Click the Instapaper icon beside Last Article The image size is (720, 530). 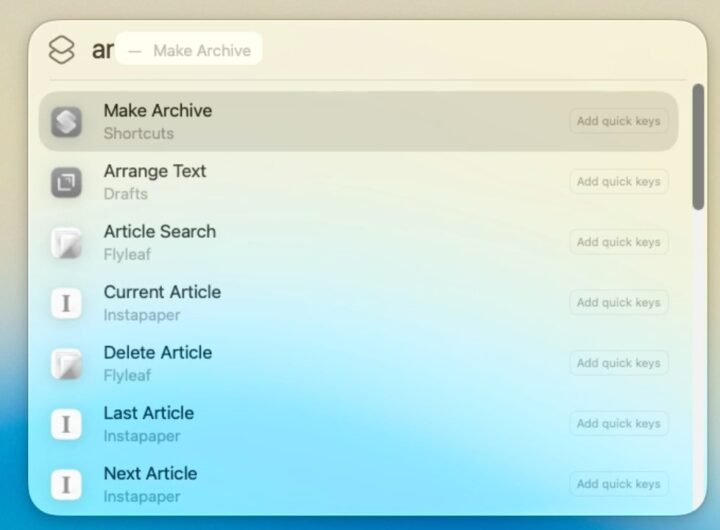tap(66, 424)
